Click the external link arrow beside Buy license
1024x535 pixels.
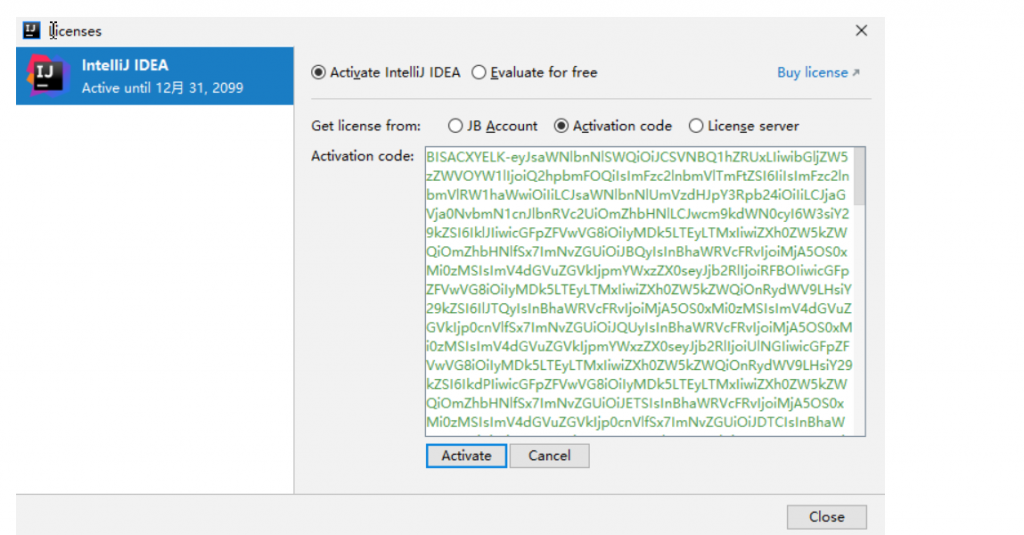[856, 73]
